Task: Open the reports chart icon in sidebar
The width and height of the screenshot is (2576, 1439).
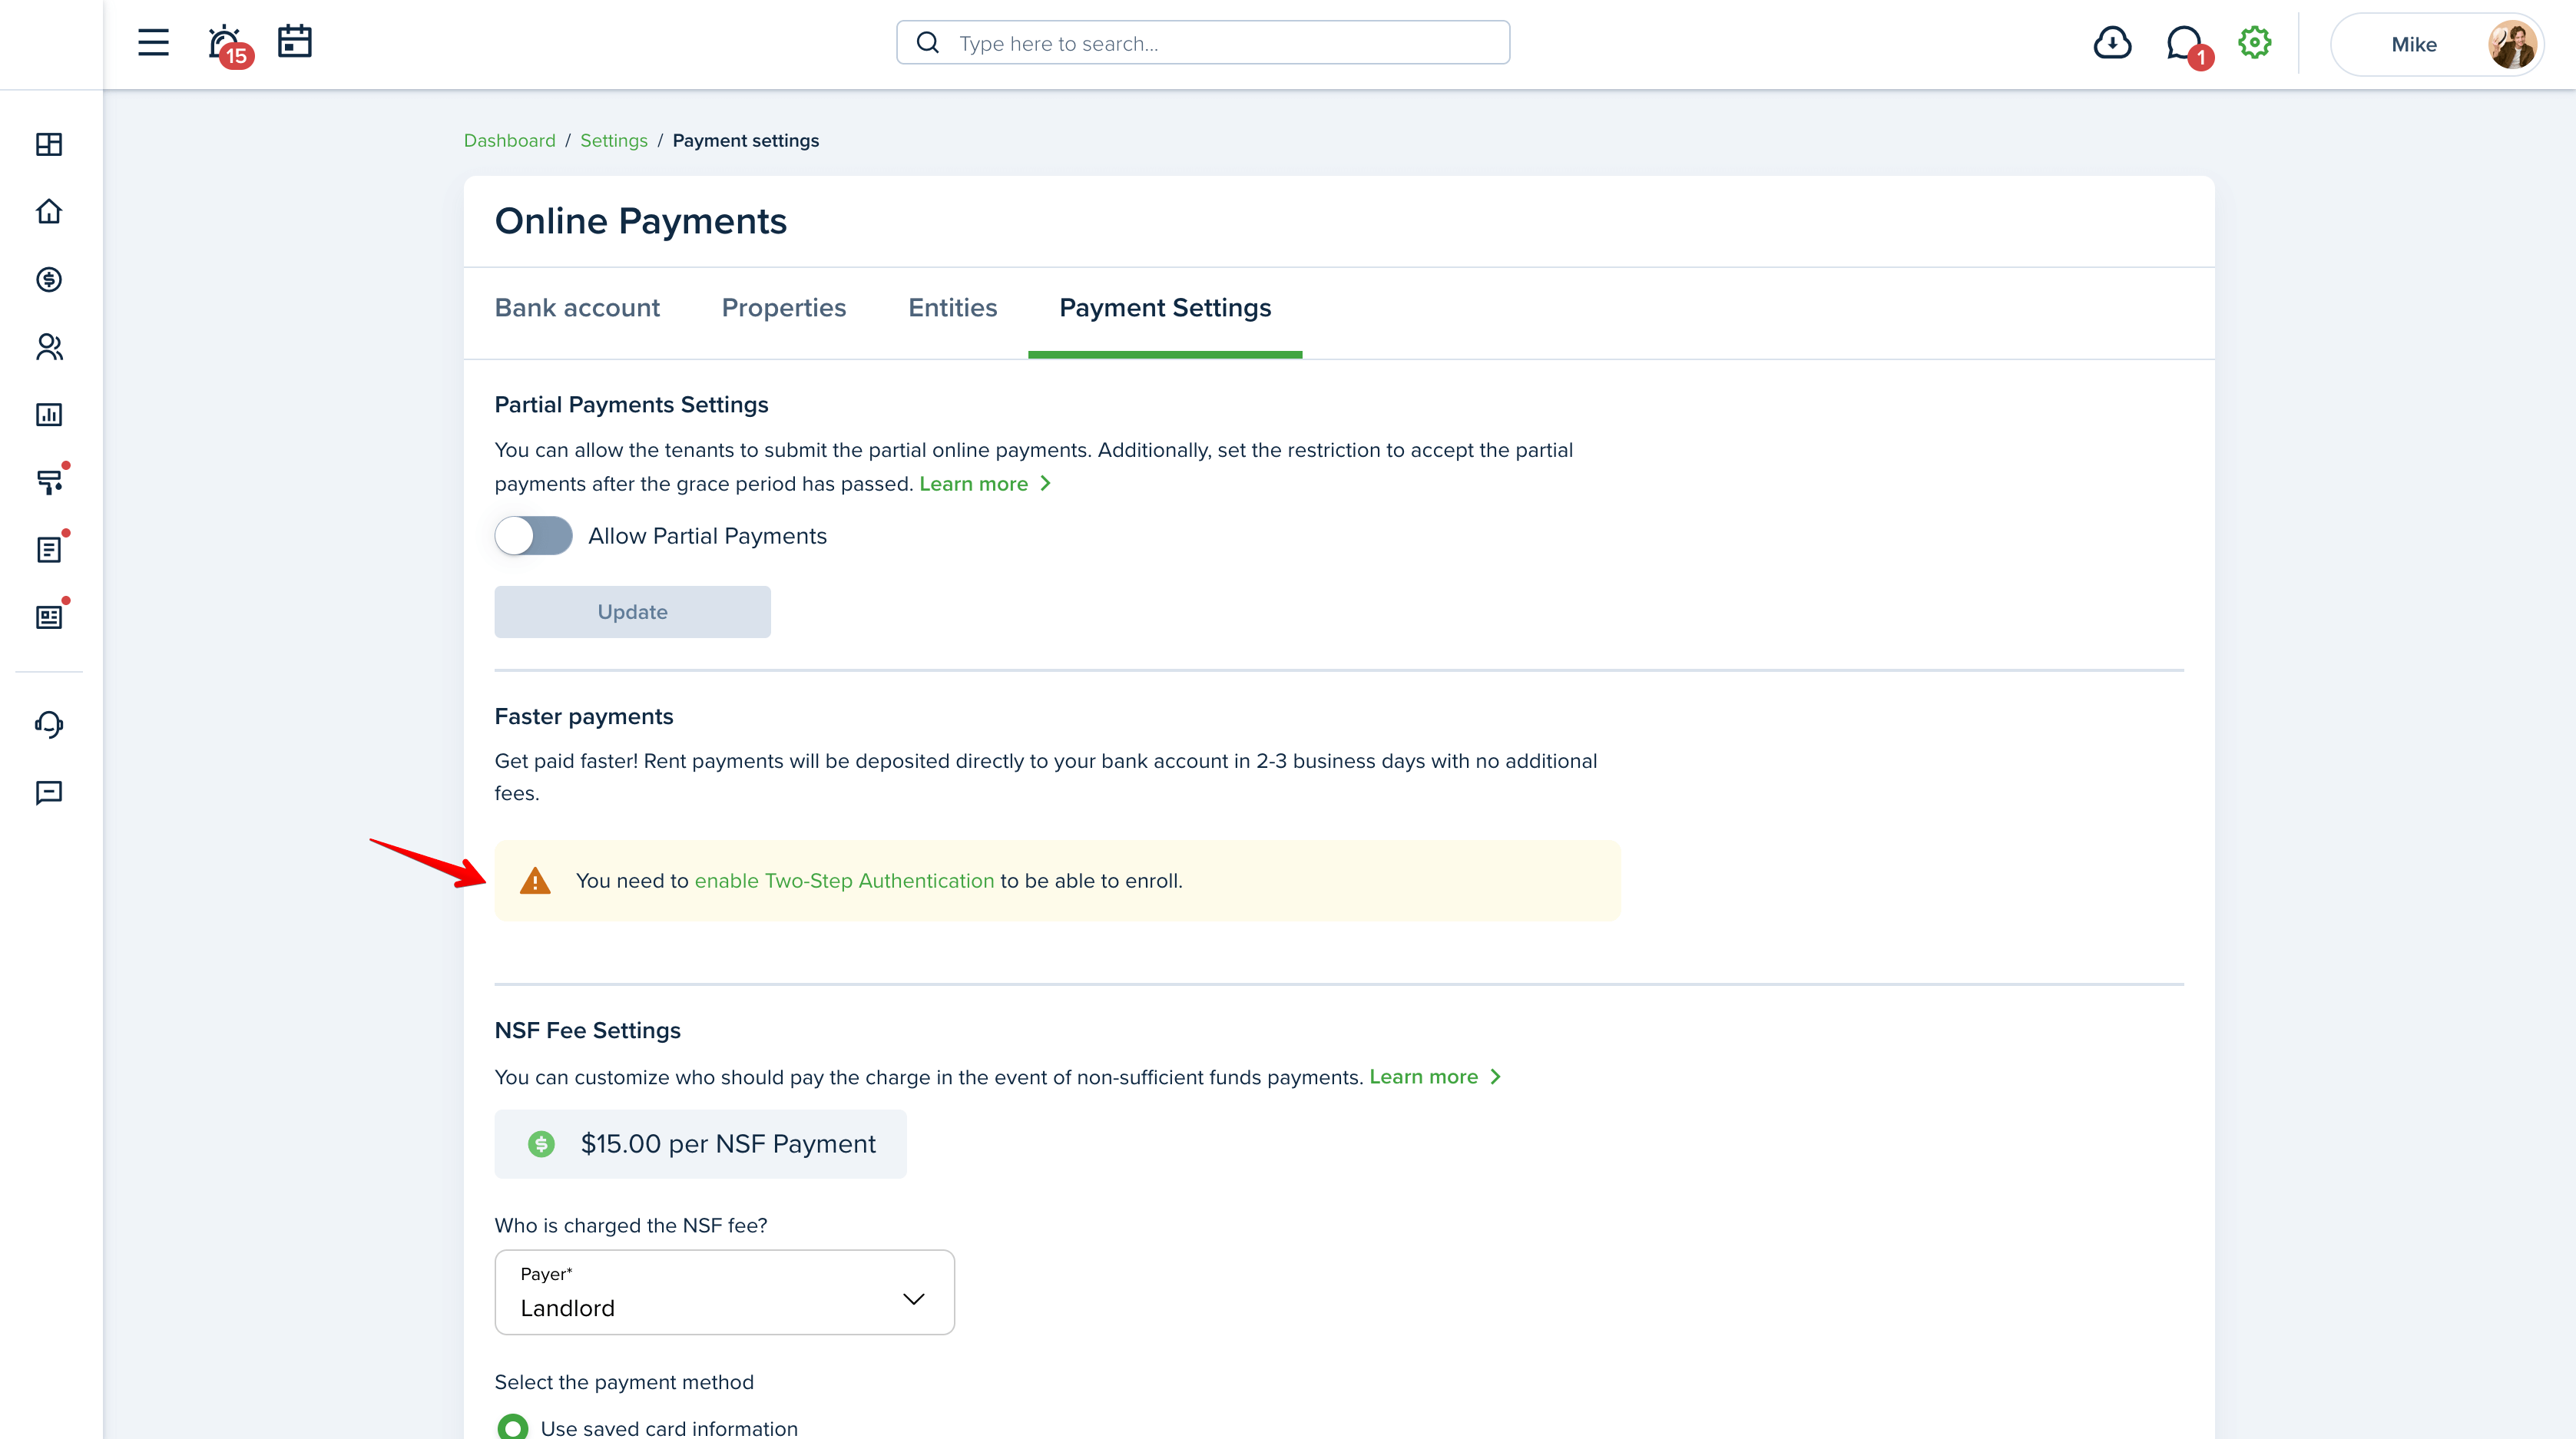Action: pos(49,415)
